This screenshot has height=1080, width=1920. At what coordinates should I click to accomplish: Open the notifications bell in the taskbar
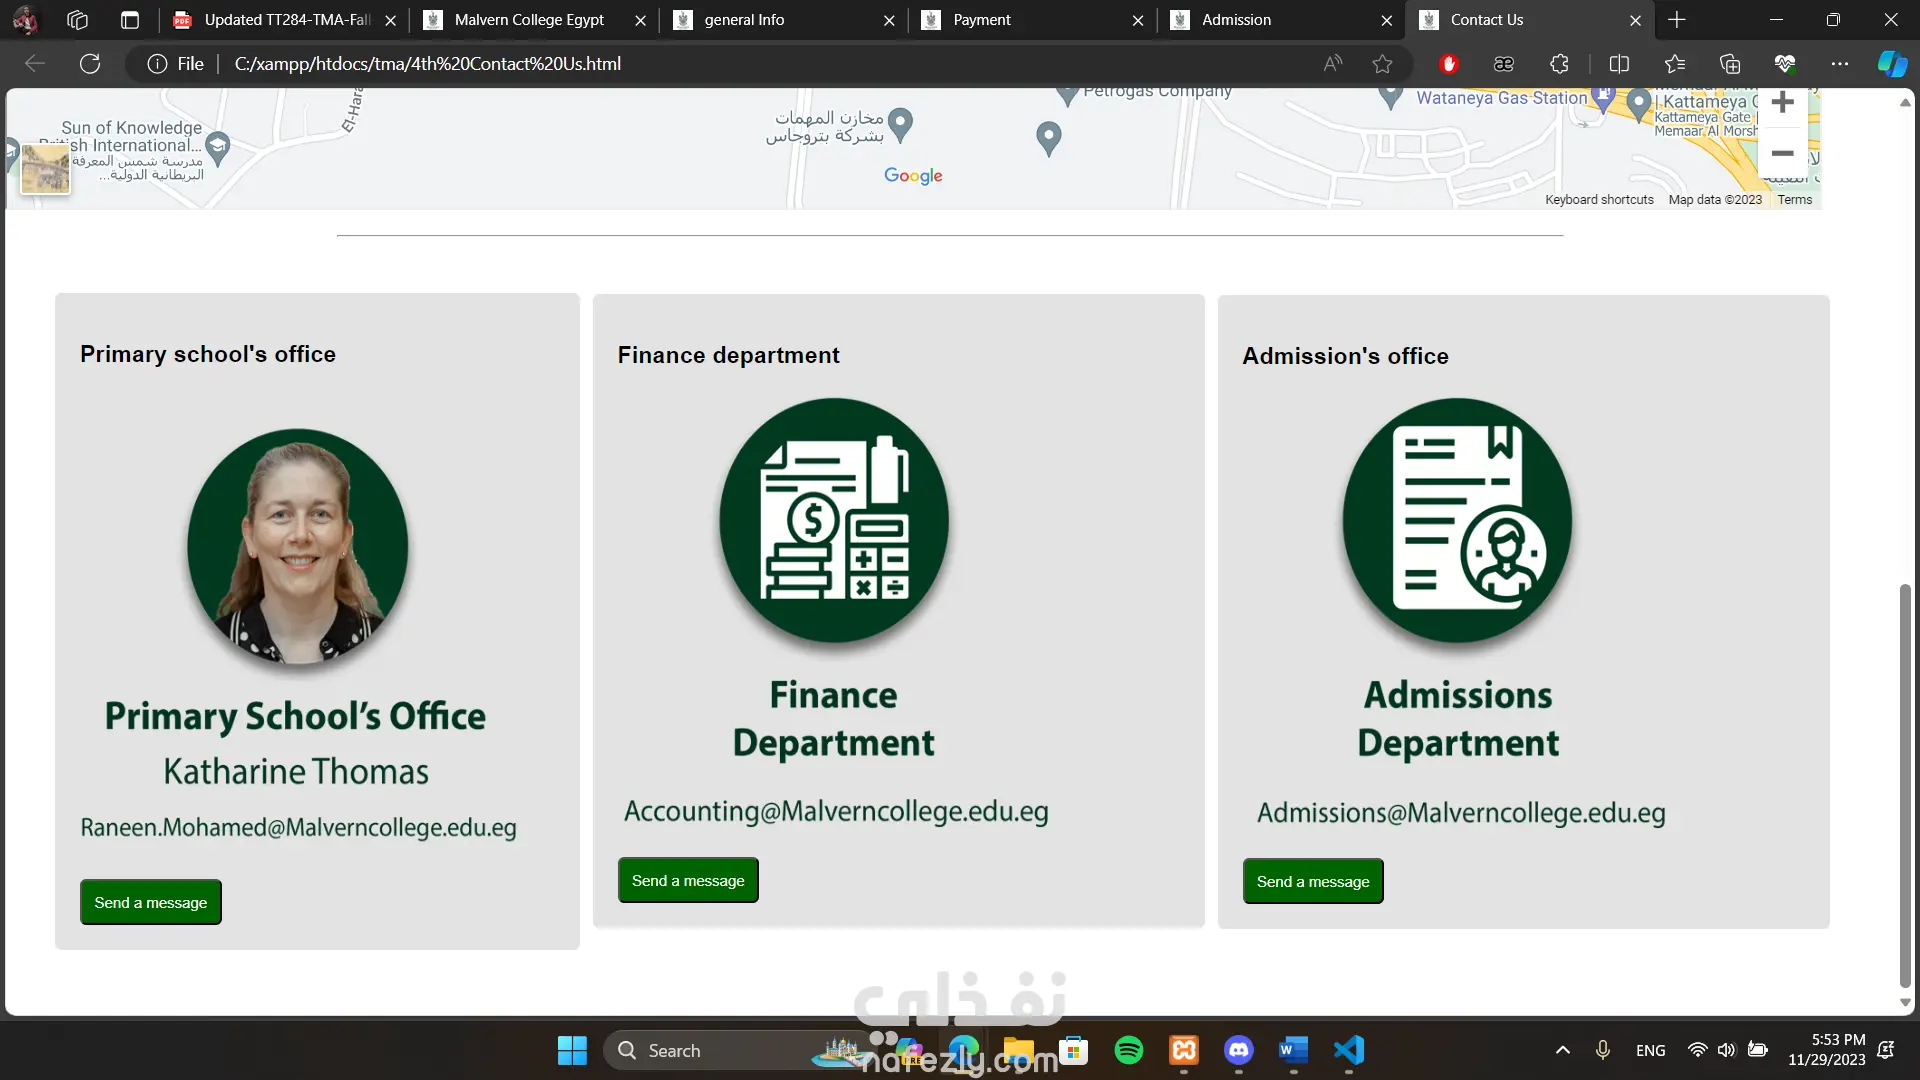click(1886, 1050)
